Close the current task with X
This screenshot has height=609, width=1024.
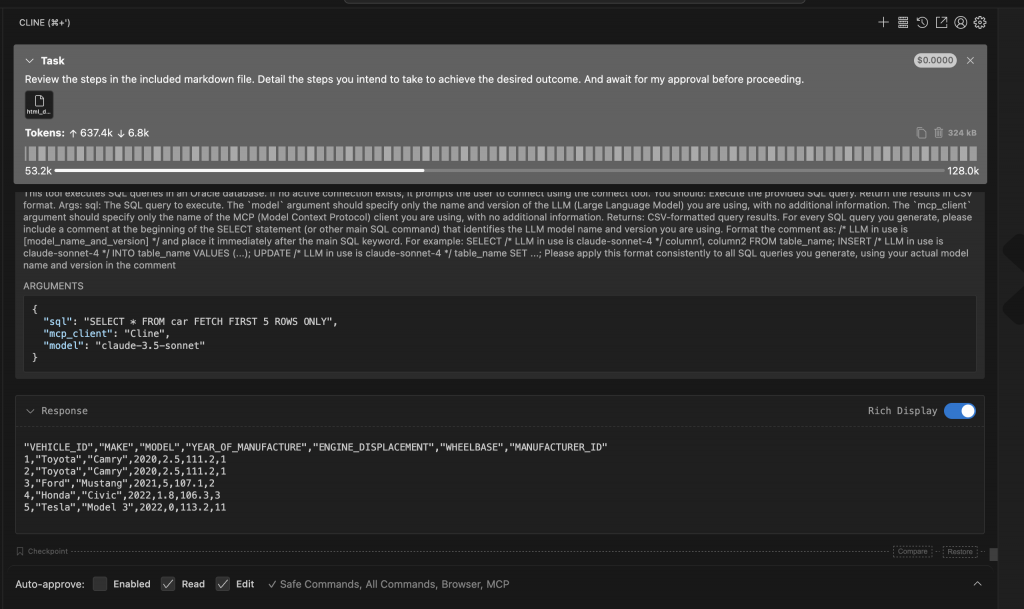pyautogui.click(x=970, y=61)
